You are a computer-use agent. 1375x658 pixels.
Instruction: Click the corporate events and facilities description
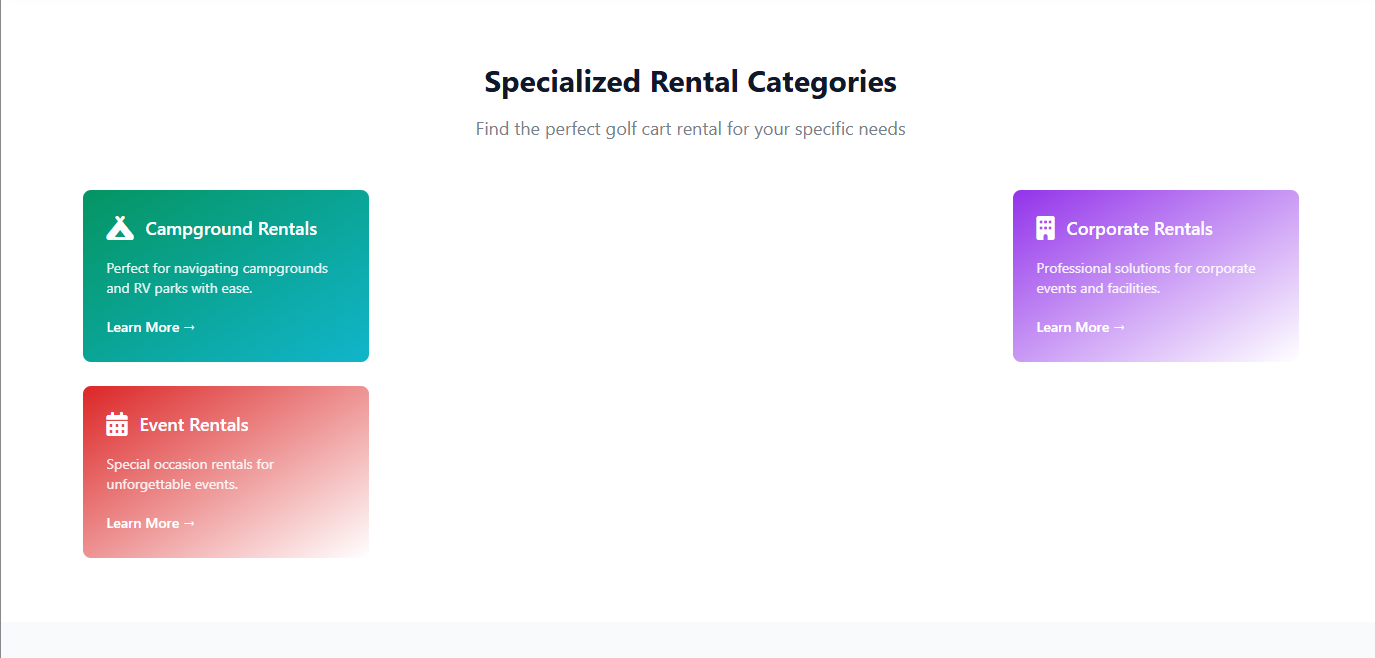(x=1145, y=278)
